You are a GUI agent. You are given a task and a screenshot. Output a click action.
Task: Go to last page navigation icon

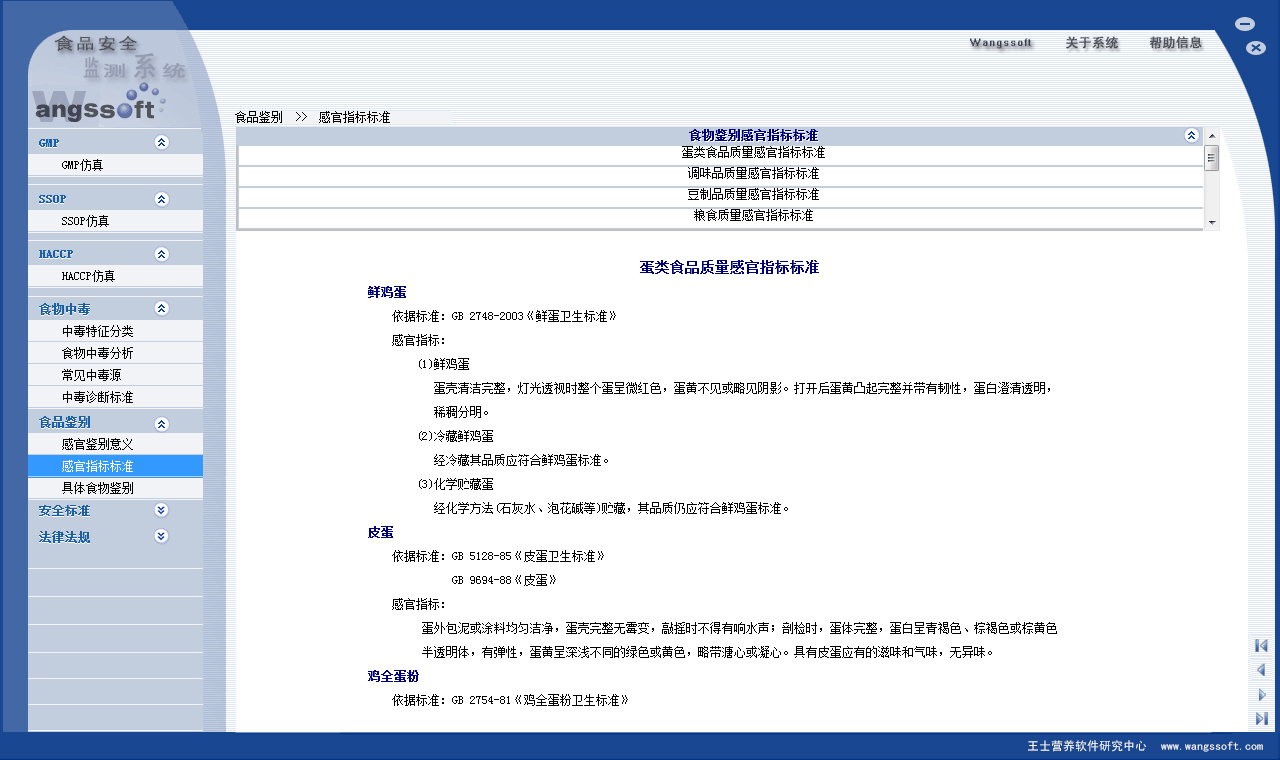1261,718
